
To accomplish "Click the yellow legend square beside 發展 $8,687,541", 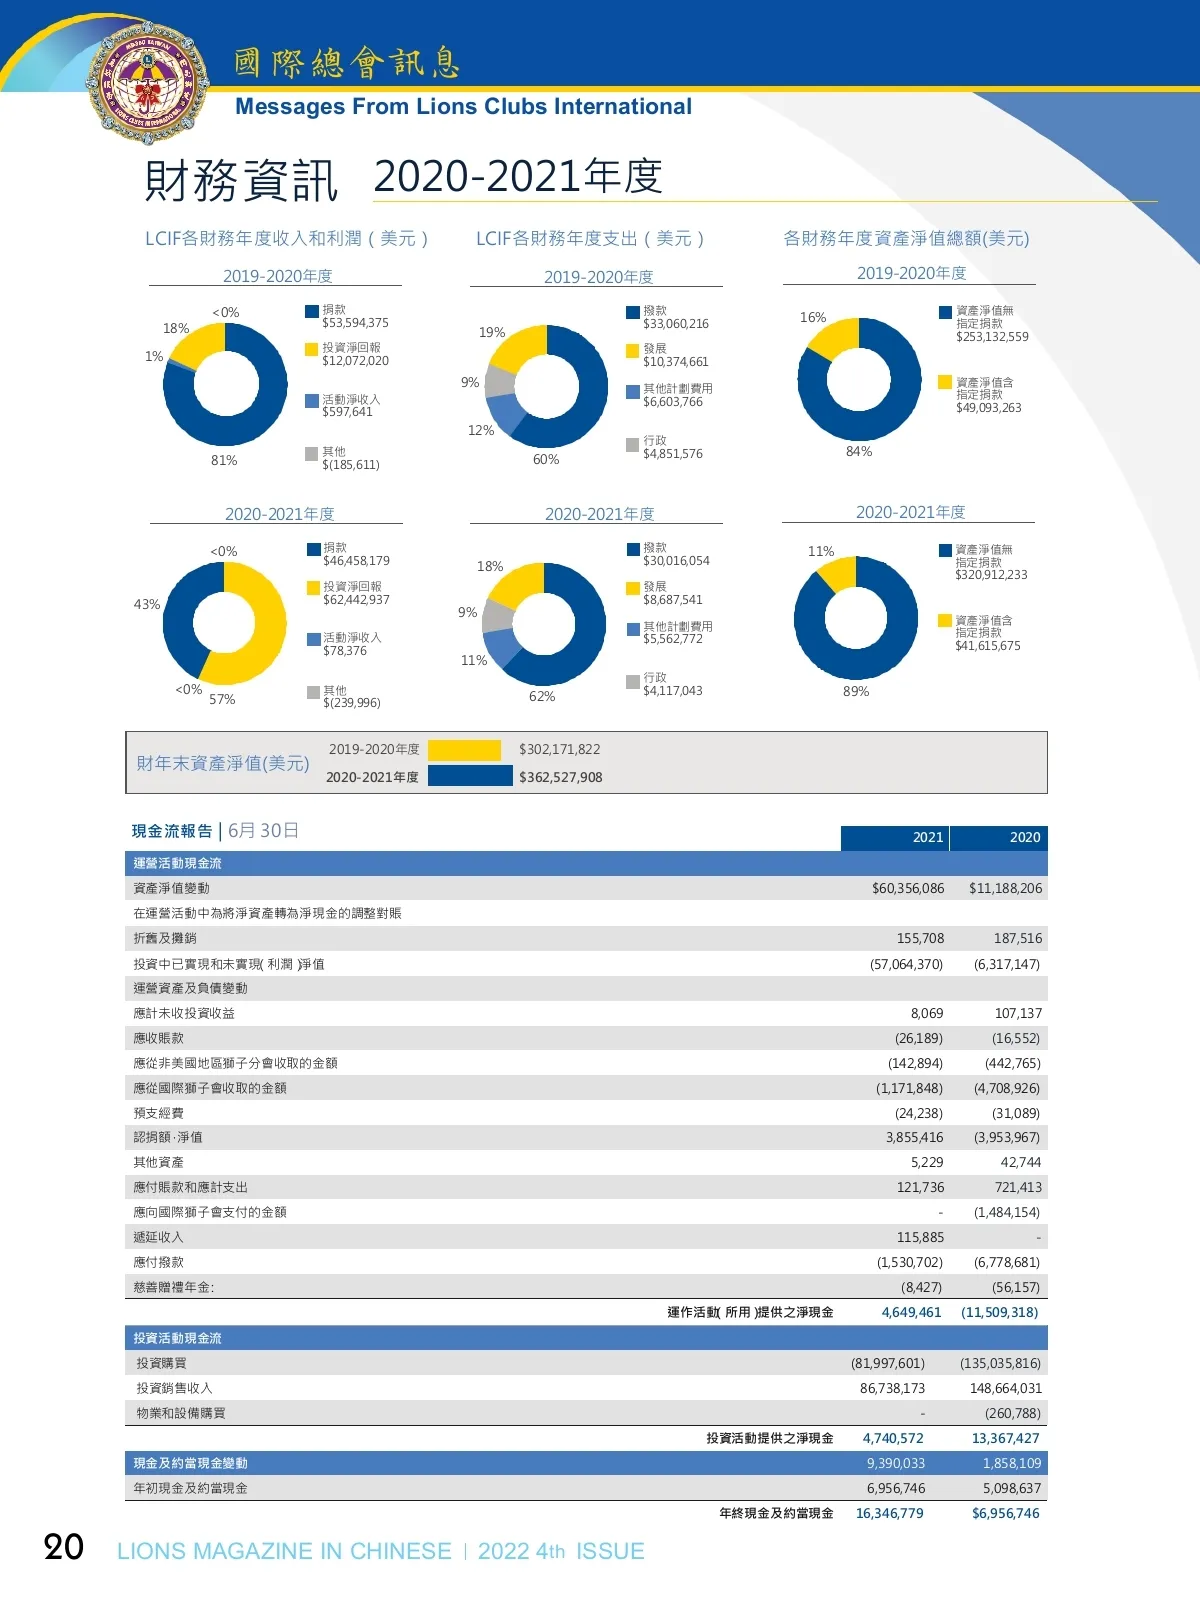I will (x=633, y=588).
